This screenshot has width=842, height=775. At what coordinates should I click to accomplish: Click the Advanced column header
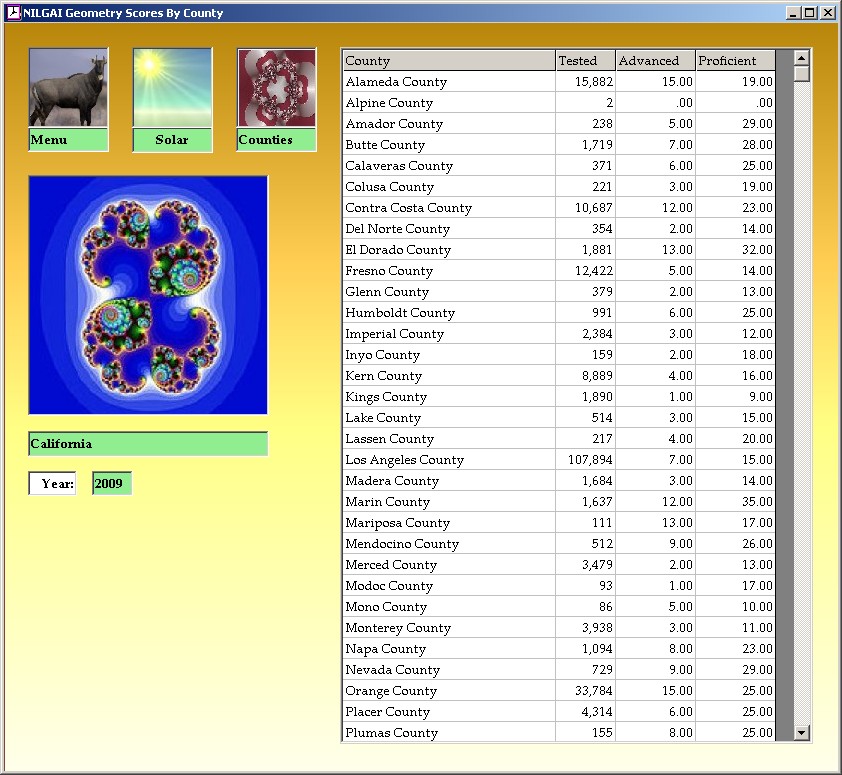point(655,61)
